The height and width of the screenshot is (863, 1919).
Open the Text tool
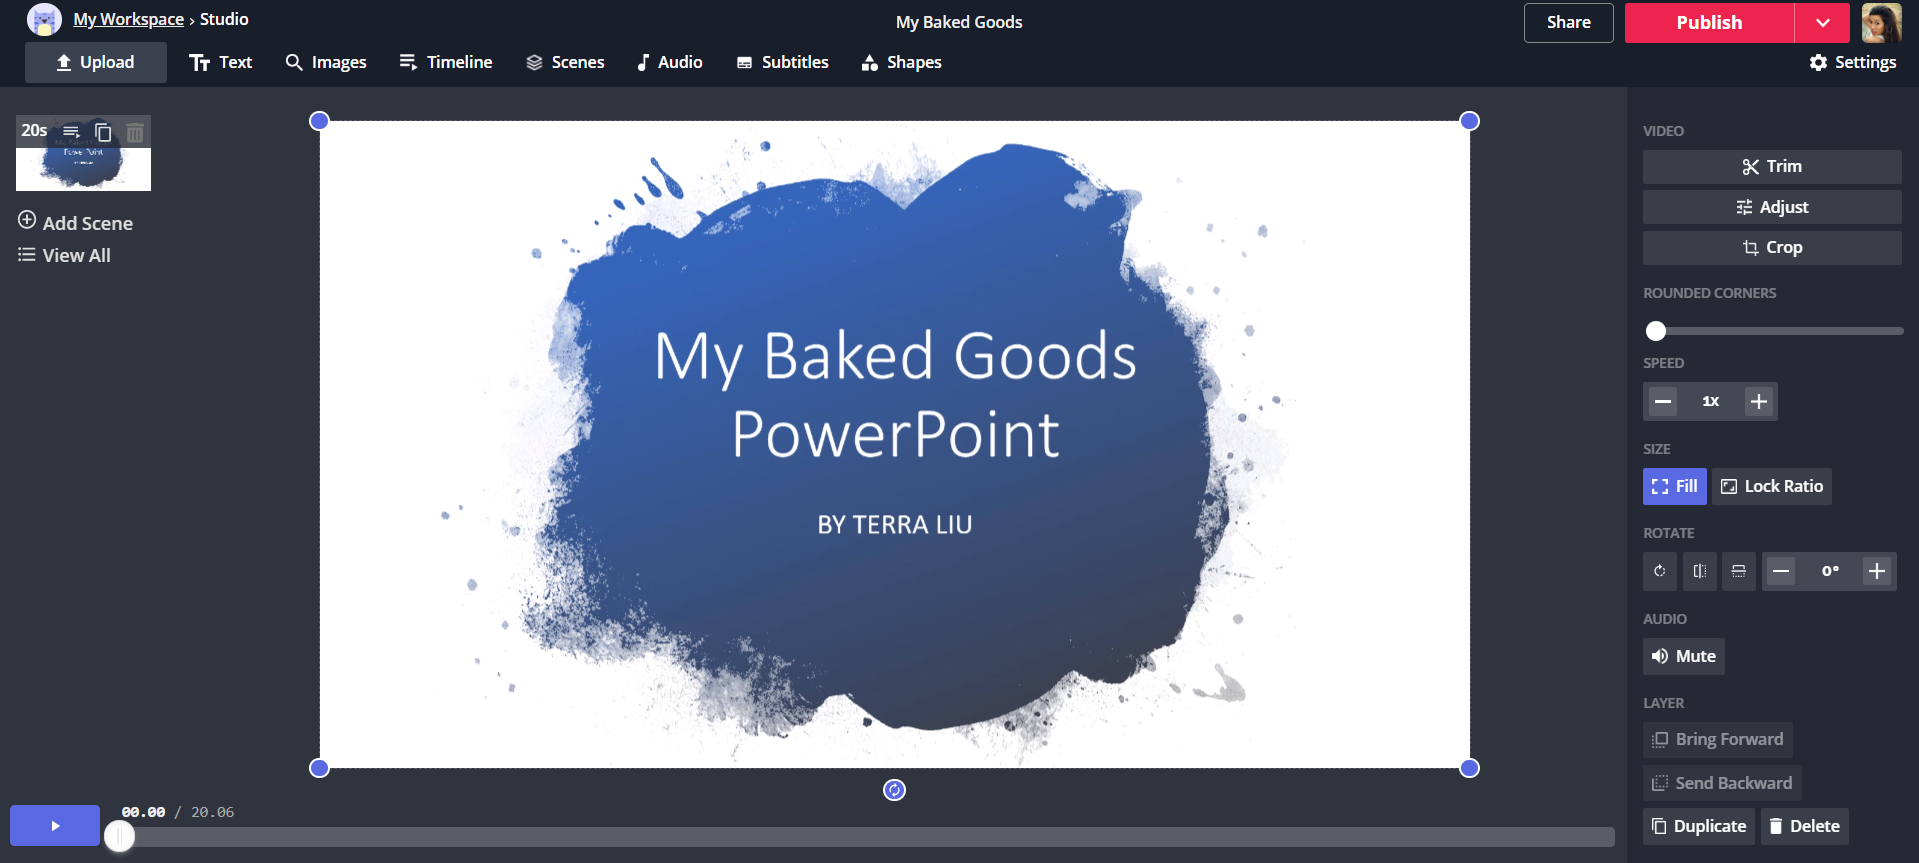pos(221,62)
